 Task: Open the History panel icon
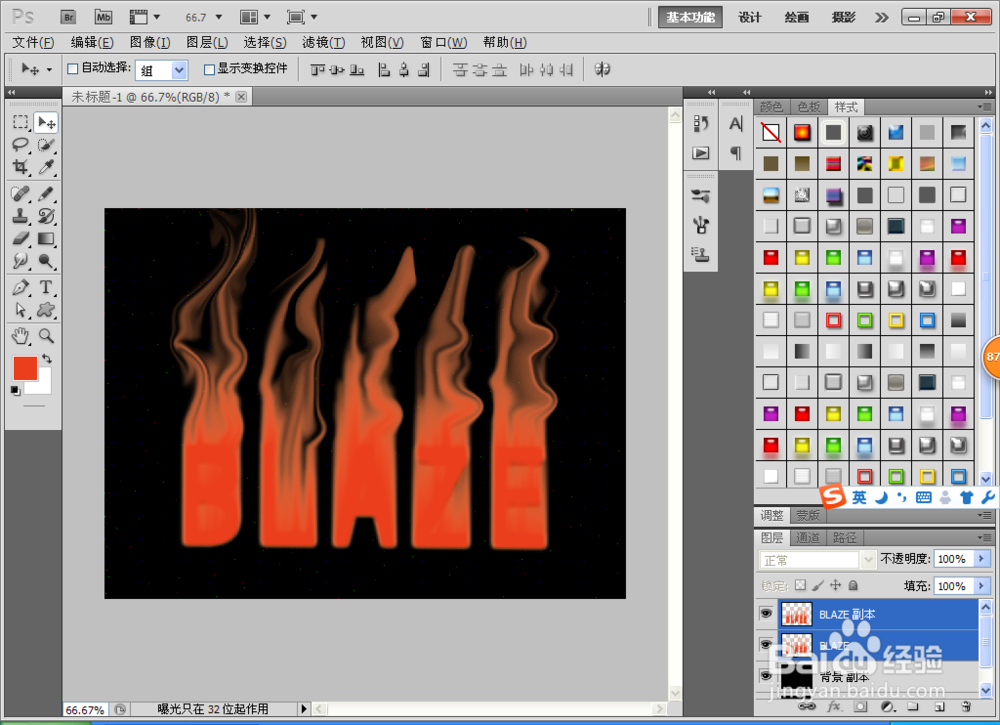tap(701, 124)
